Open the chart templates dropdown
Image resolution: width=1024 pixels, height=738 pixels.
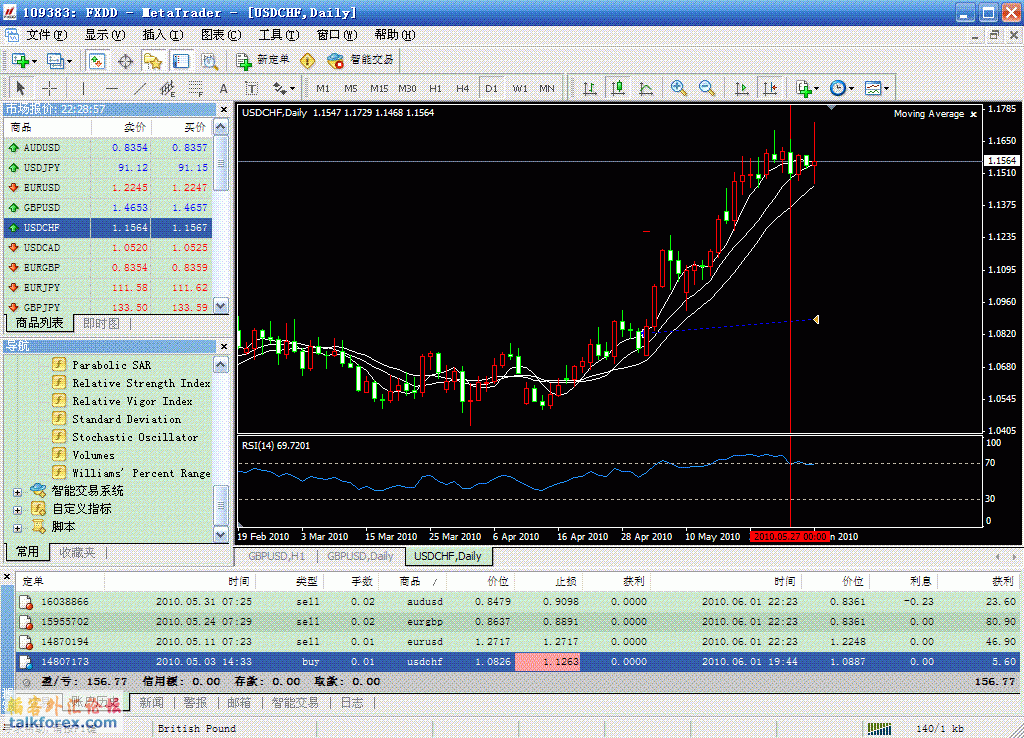[876, 88]
